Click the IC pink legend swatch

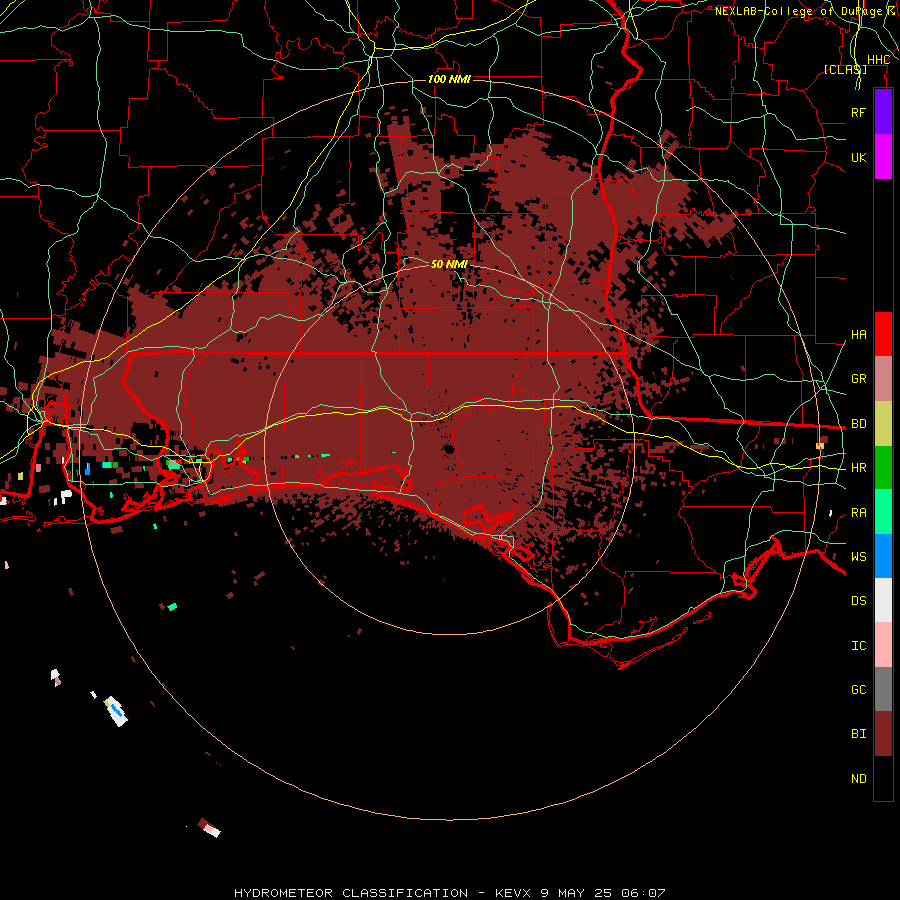(x=883, y=645)
